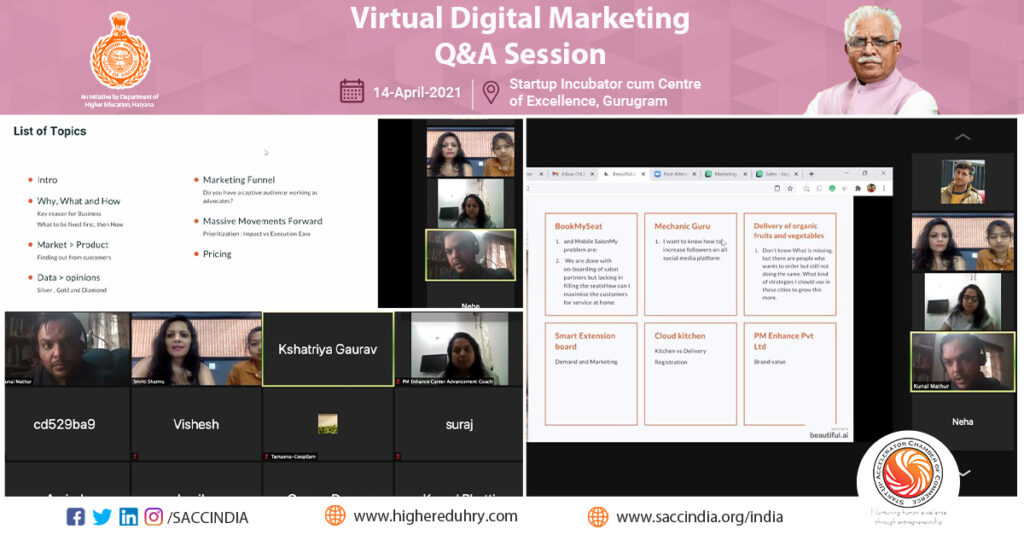
Task: Click the 14-April-2021 date text
Action: (417, 92)
